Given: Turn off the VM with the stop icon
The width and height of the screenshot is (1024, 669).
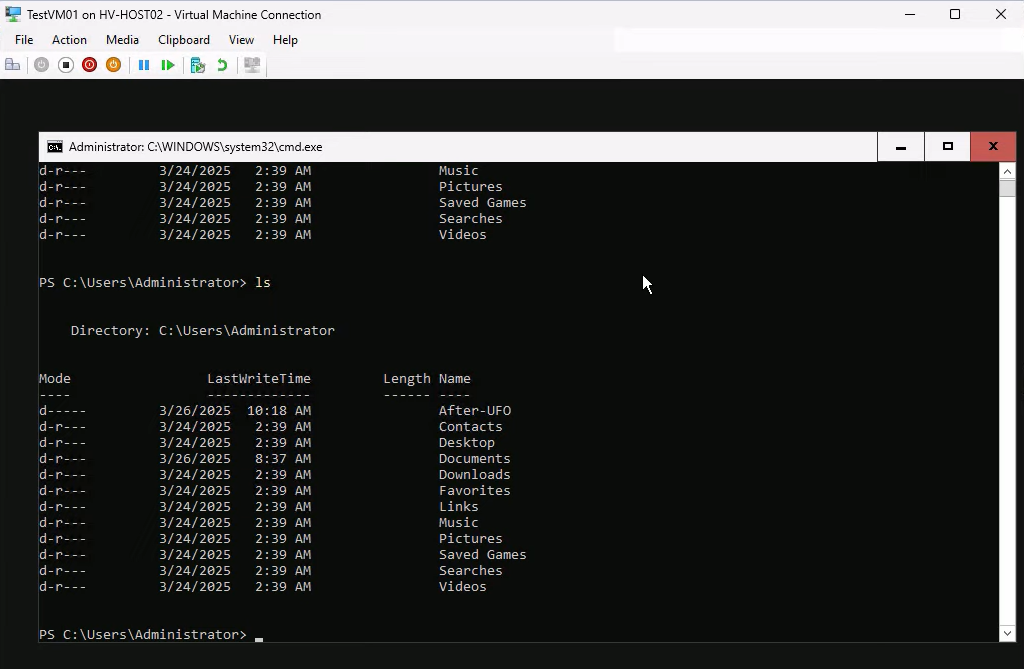Looking at the screenshot, I should click(x=65, y=65).
